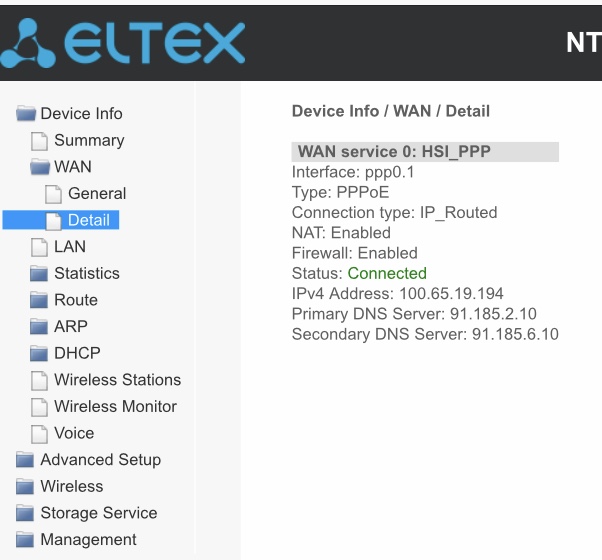Open the Wireless Stations page
This screenshot has height=560, width=602.
(x=117, y=380)
